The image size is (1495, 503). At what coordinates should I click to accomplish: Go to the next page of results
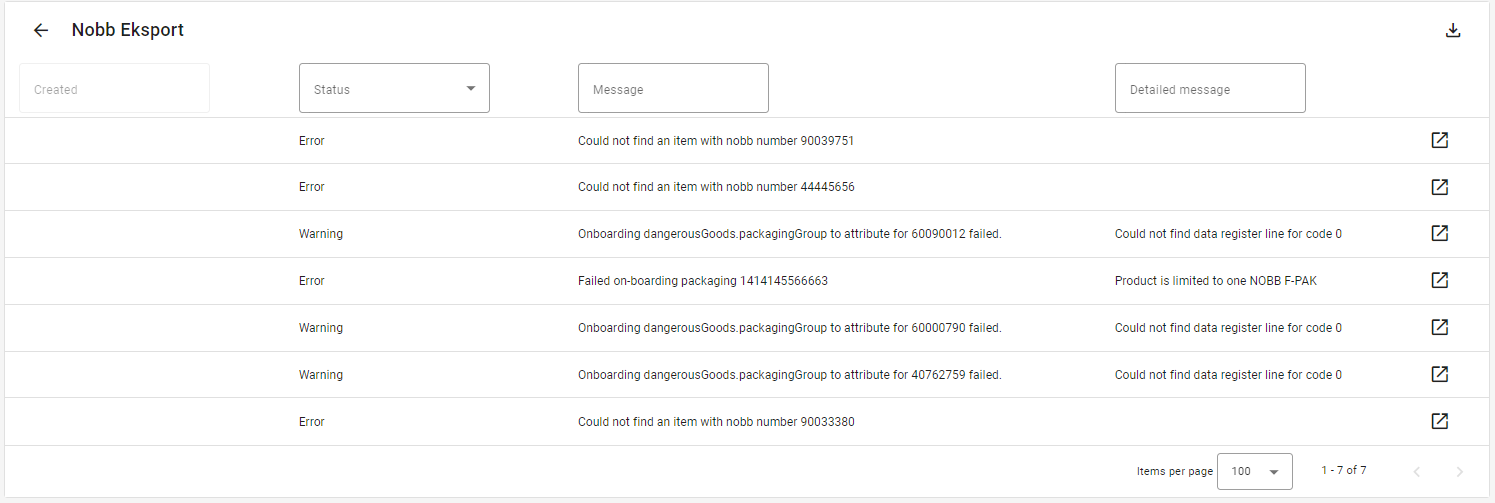[1459, 471]
